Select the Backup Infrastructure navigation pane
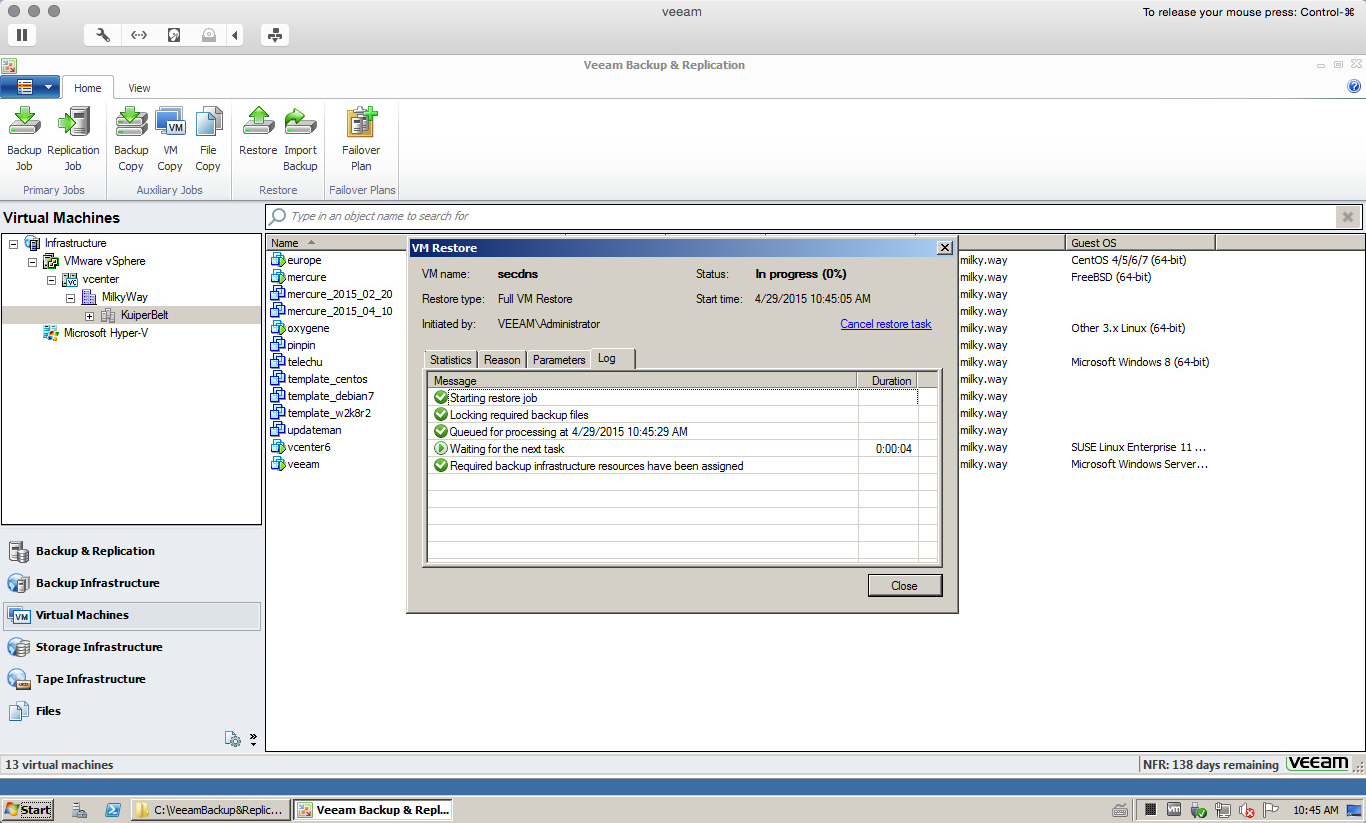Image resolution: width=1366 pixels, height=823 pixels. coord(97,583)
